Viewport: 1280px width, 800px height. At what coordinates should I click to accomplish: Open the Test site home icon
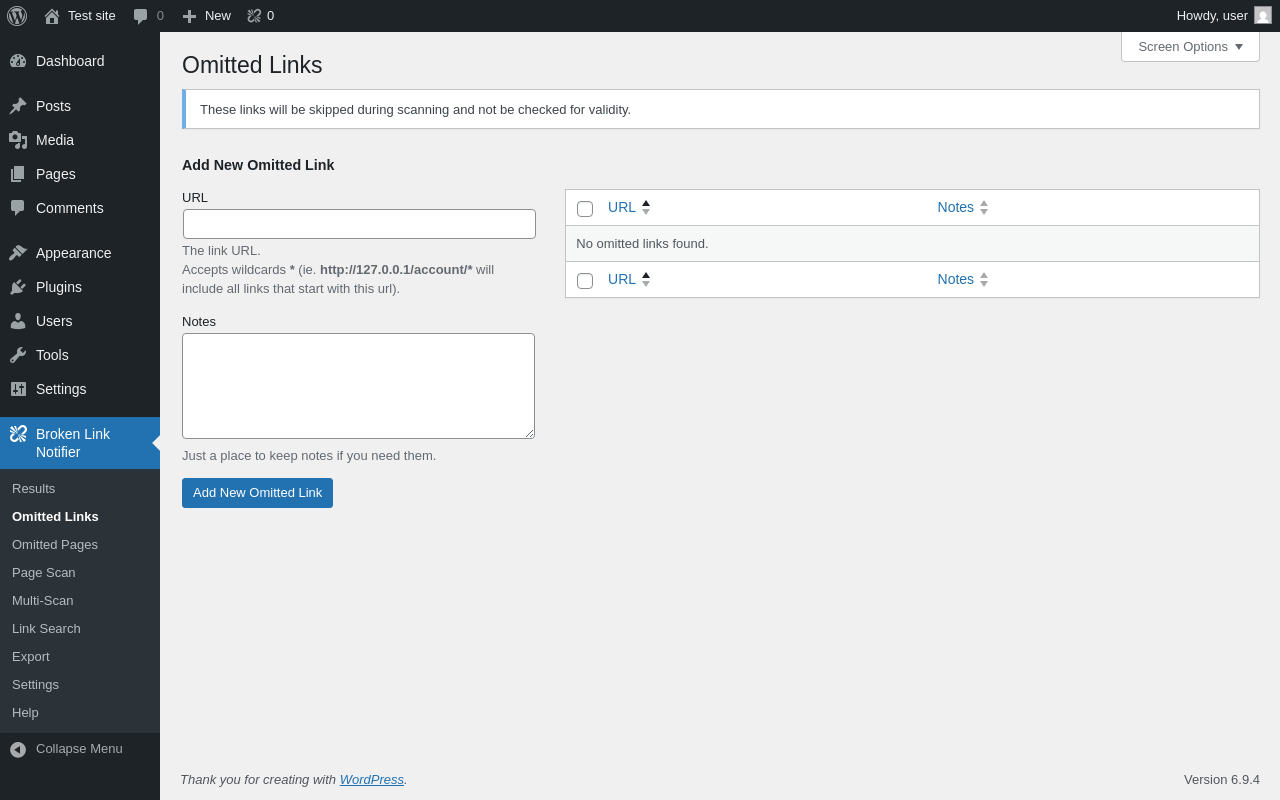point(52,16)
